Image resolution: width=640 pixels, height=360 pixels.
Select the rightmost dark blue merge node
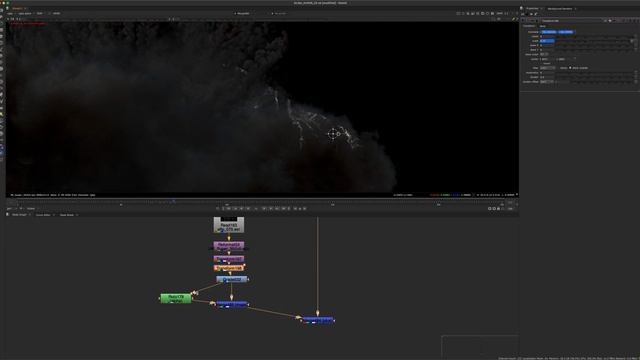click(318, 320)
